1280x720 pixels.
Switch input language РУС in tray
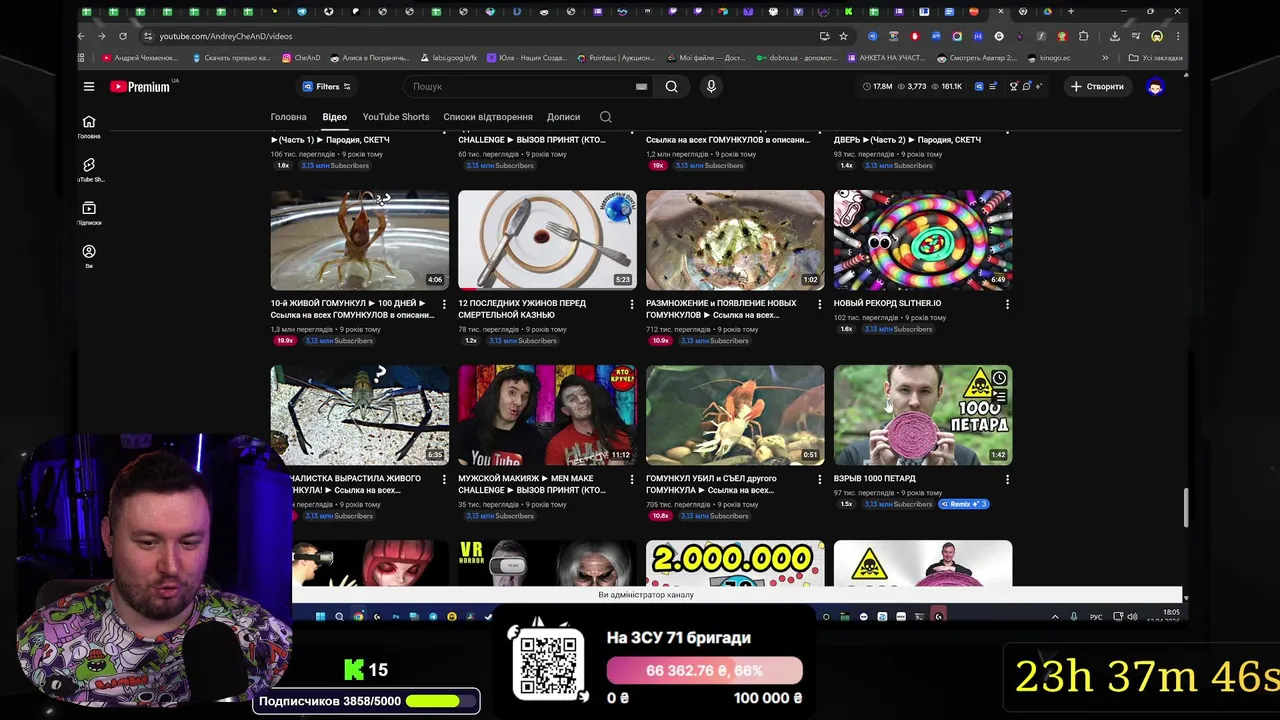tap(1096, 617)
